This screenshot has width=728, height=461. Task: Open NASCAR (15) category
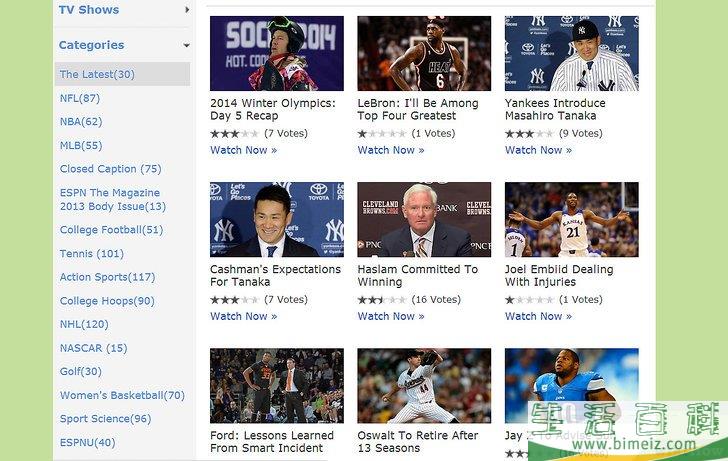click(x=93, y=348)
